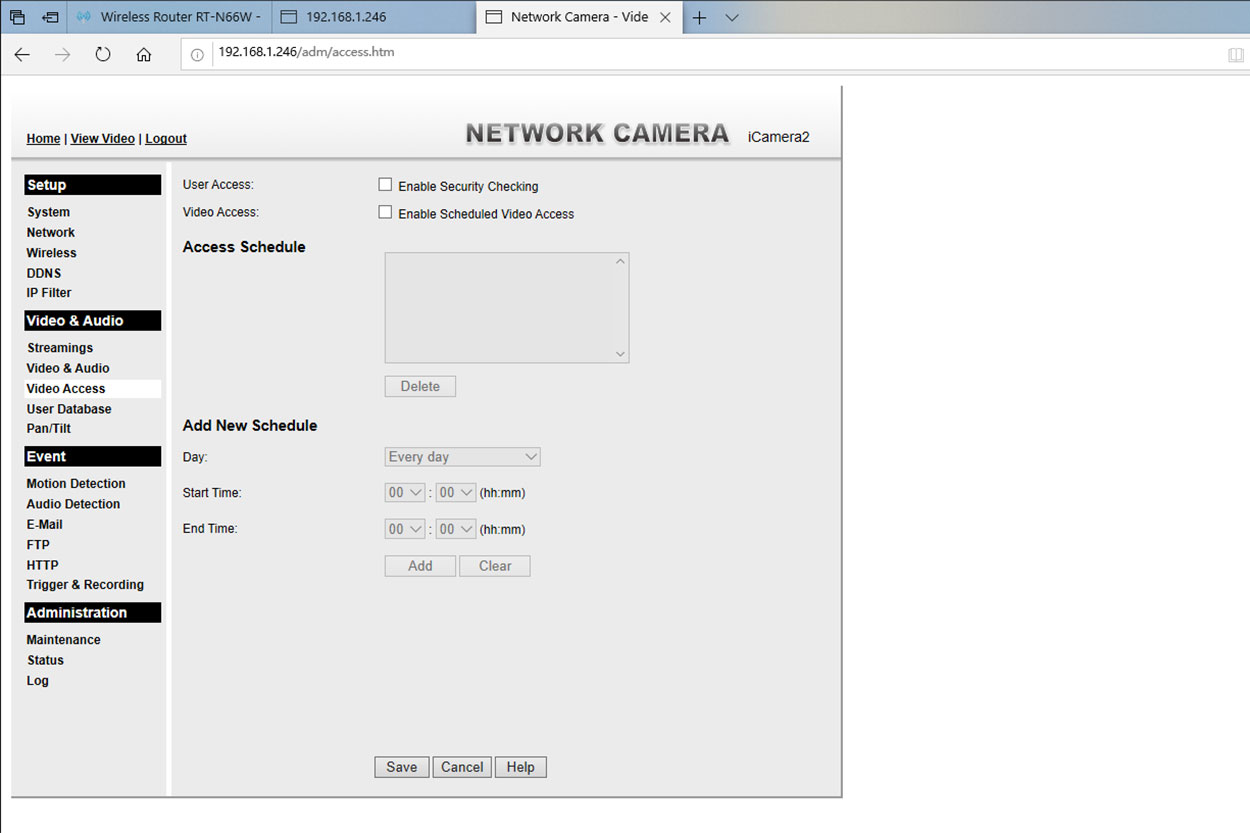Enable Scheduled Video Access
Image resolution: width=1250 pixels, height=833 pixels.
[385, 211]
